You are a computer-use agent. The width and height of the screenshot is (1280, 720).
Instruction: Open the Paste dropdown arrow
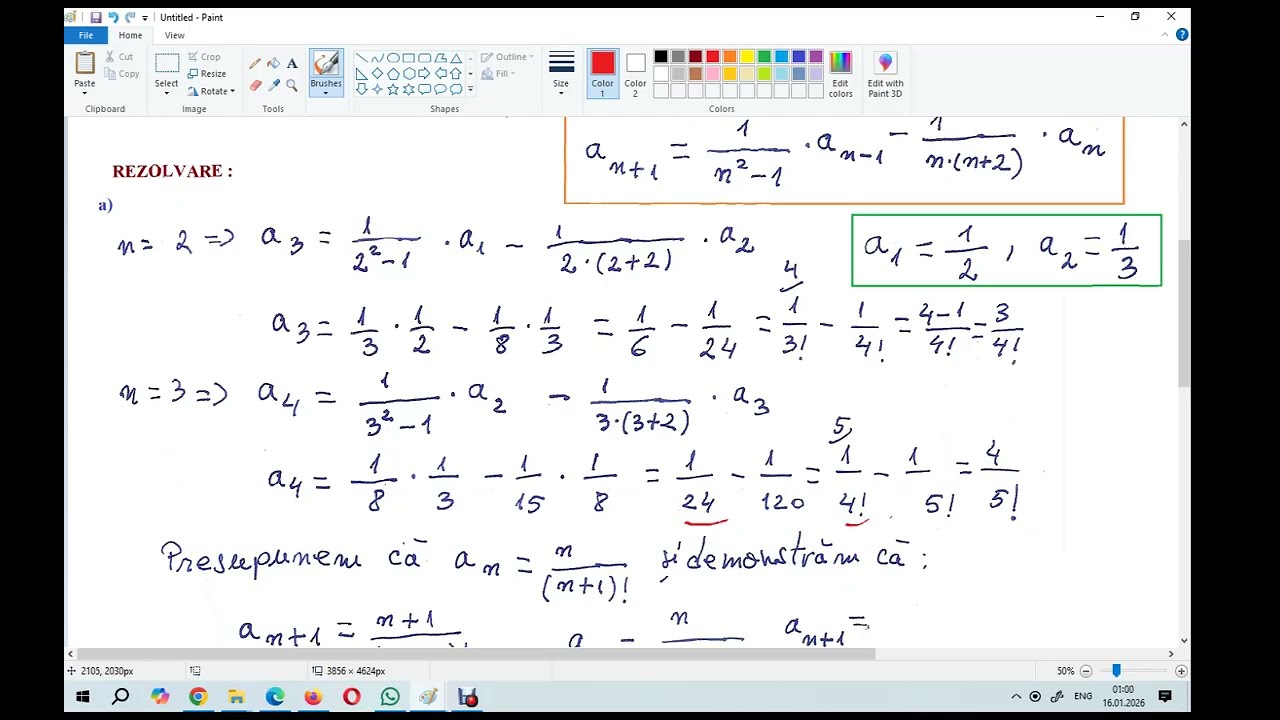(x=85, y=91)
